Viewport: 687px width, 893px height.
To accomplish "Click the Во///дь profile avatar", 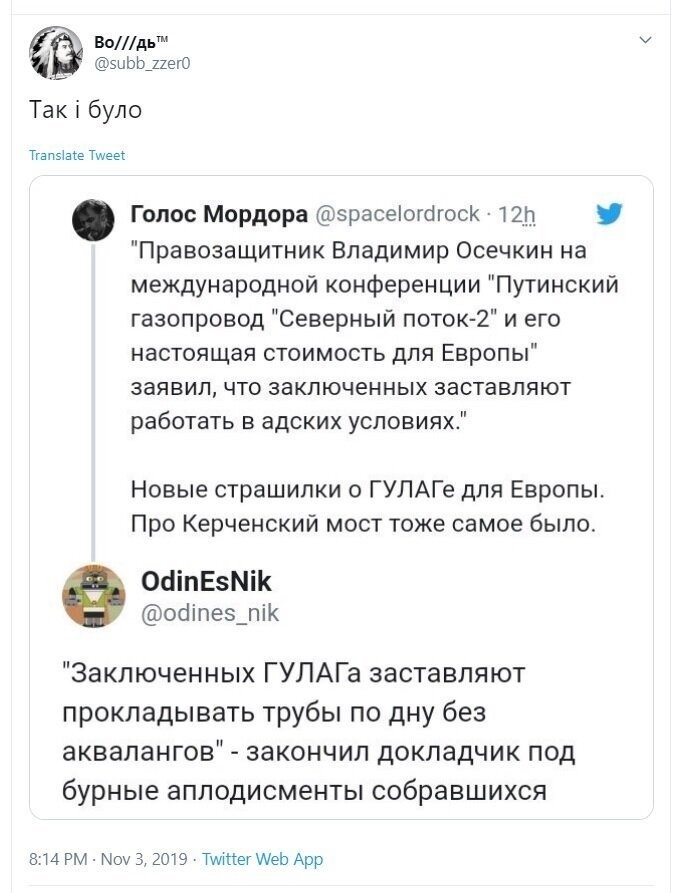I will click(x=55, y=52).
